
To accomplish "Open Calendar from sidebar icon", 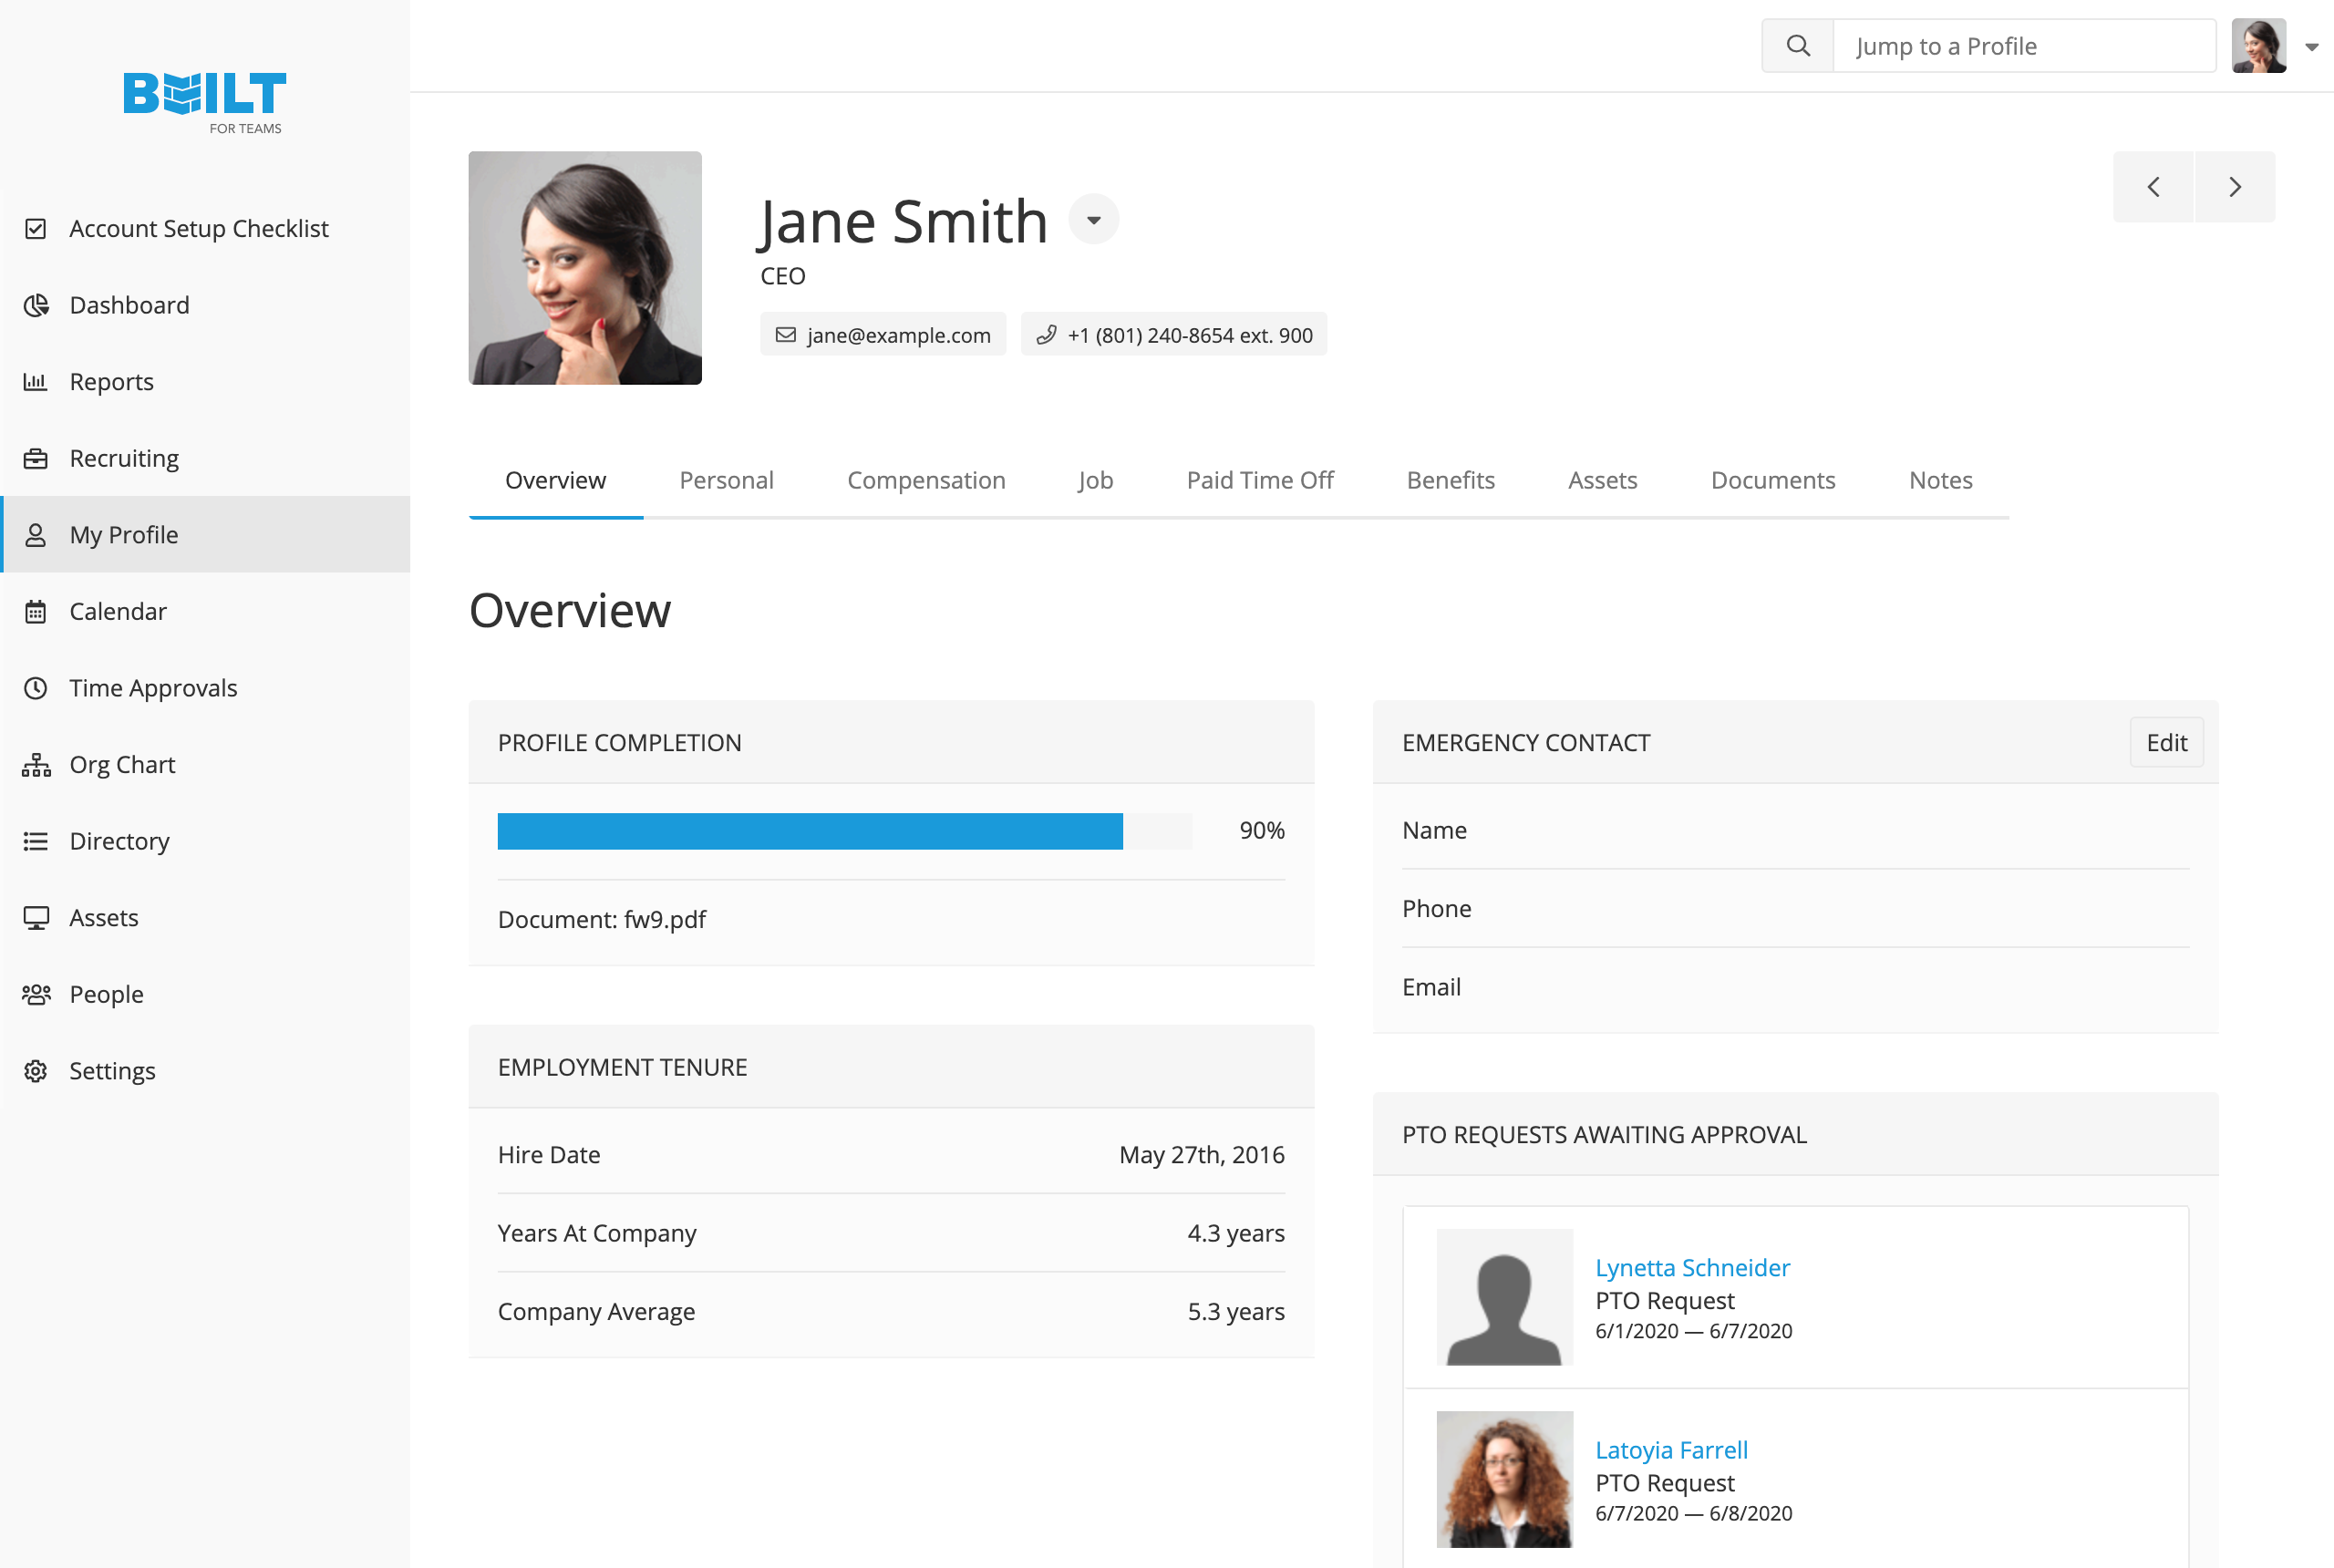I will [36, 611].
